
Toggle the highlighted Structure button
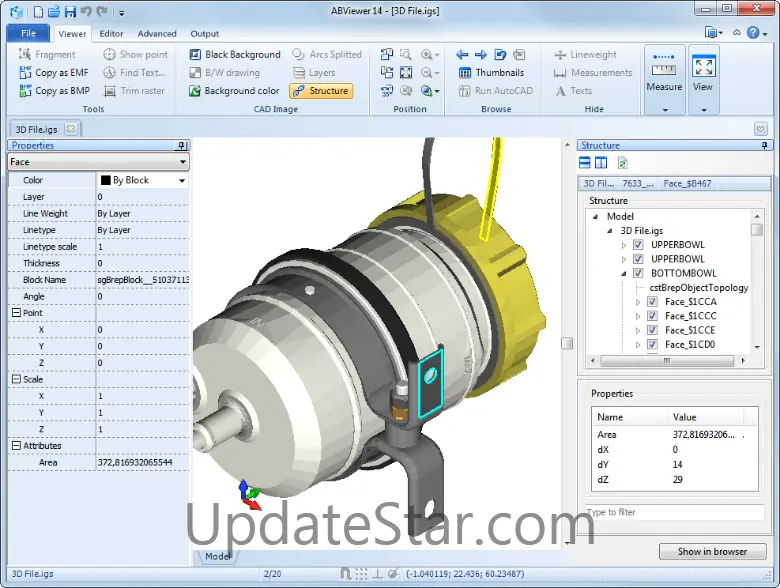click(x=321, y=91)
